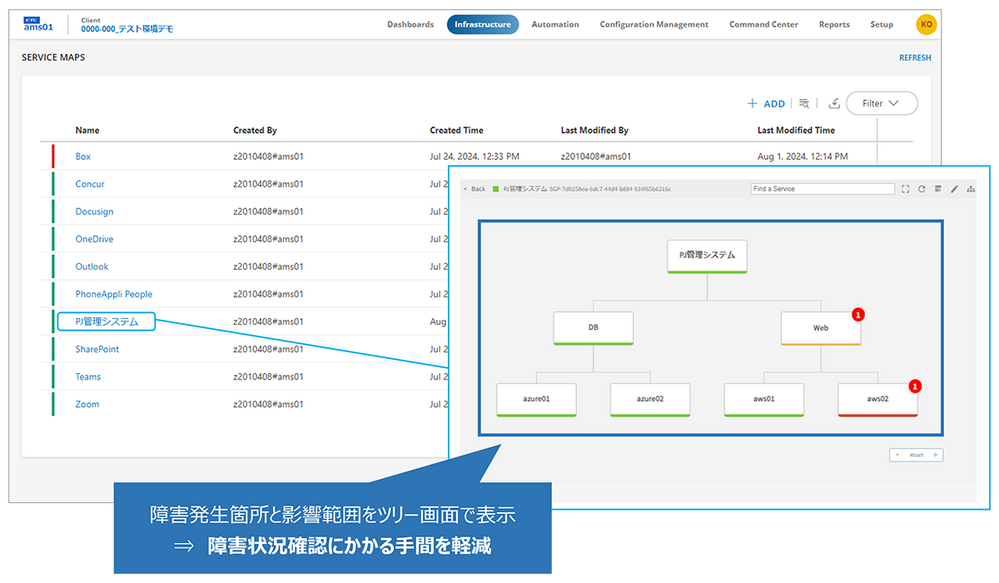Click the Find a Service search field
The height and width of the screenshot is (583, 999).
823,189
